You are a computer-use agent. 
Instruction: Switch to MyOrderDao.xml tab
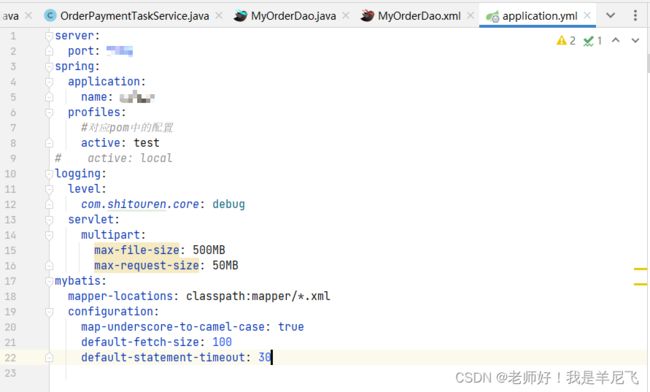(419, 16)
